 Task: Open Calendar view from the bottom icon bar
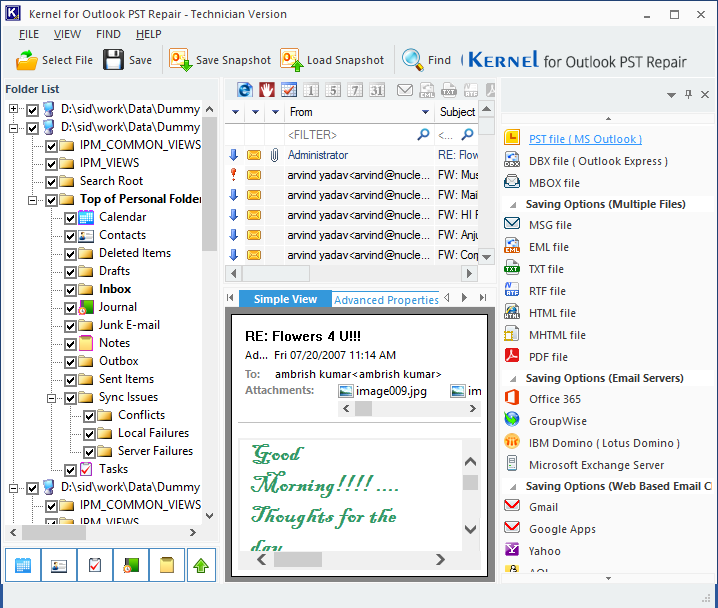(23, 565)
